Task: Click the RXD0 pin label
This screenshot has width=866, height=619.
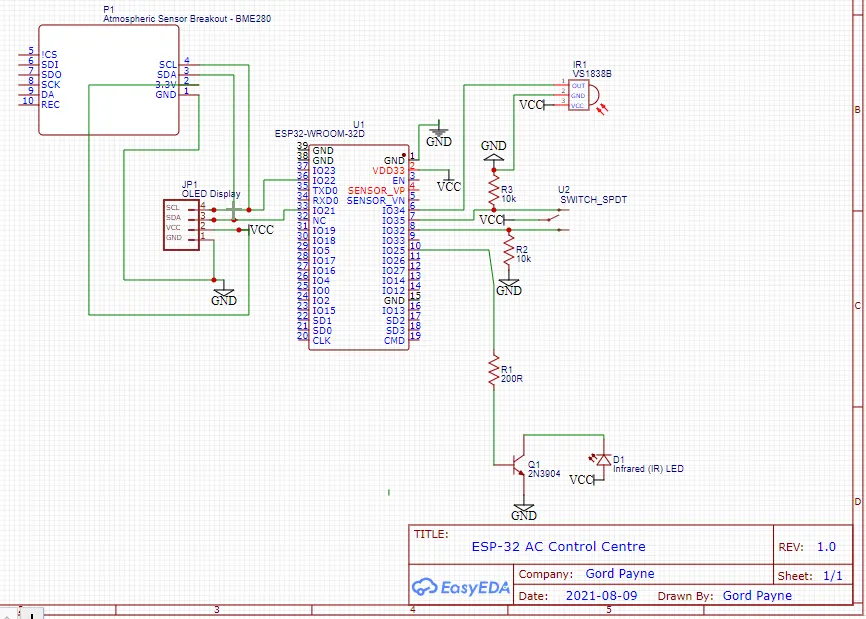Action: (x=325, y=200)
